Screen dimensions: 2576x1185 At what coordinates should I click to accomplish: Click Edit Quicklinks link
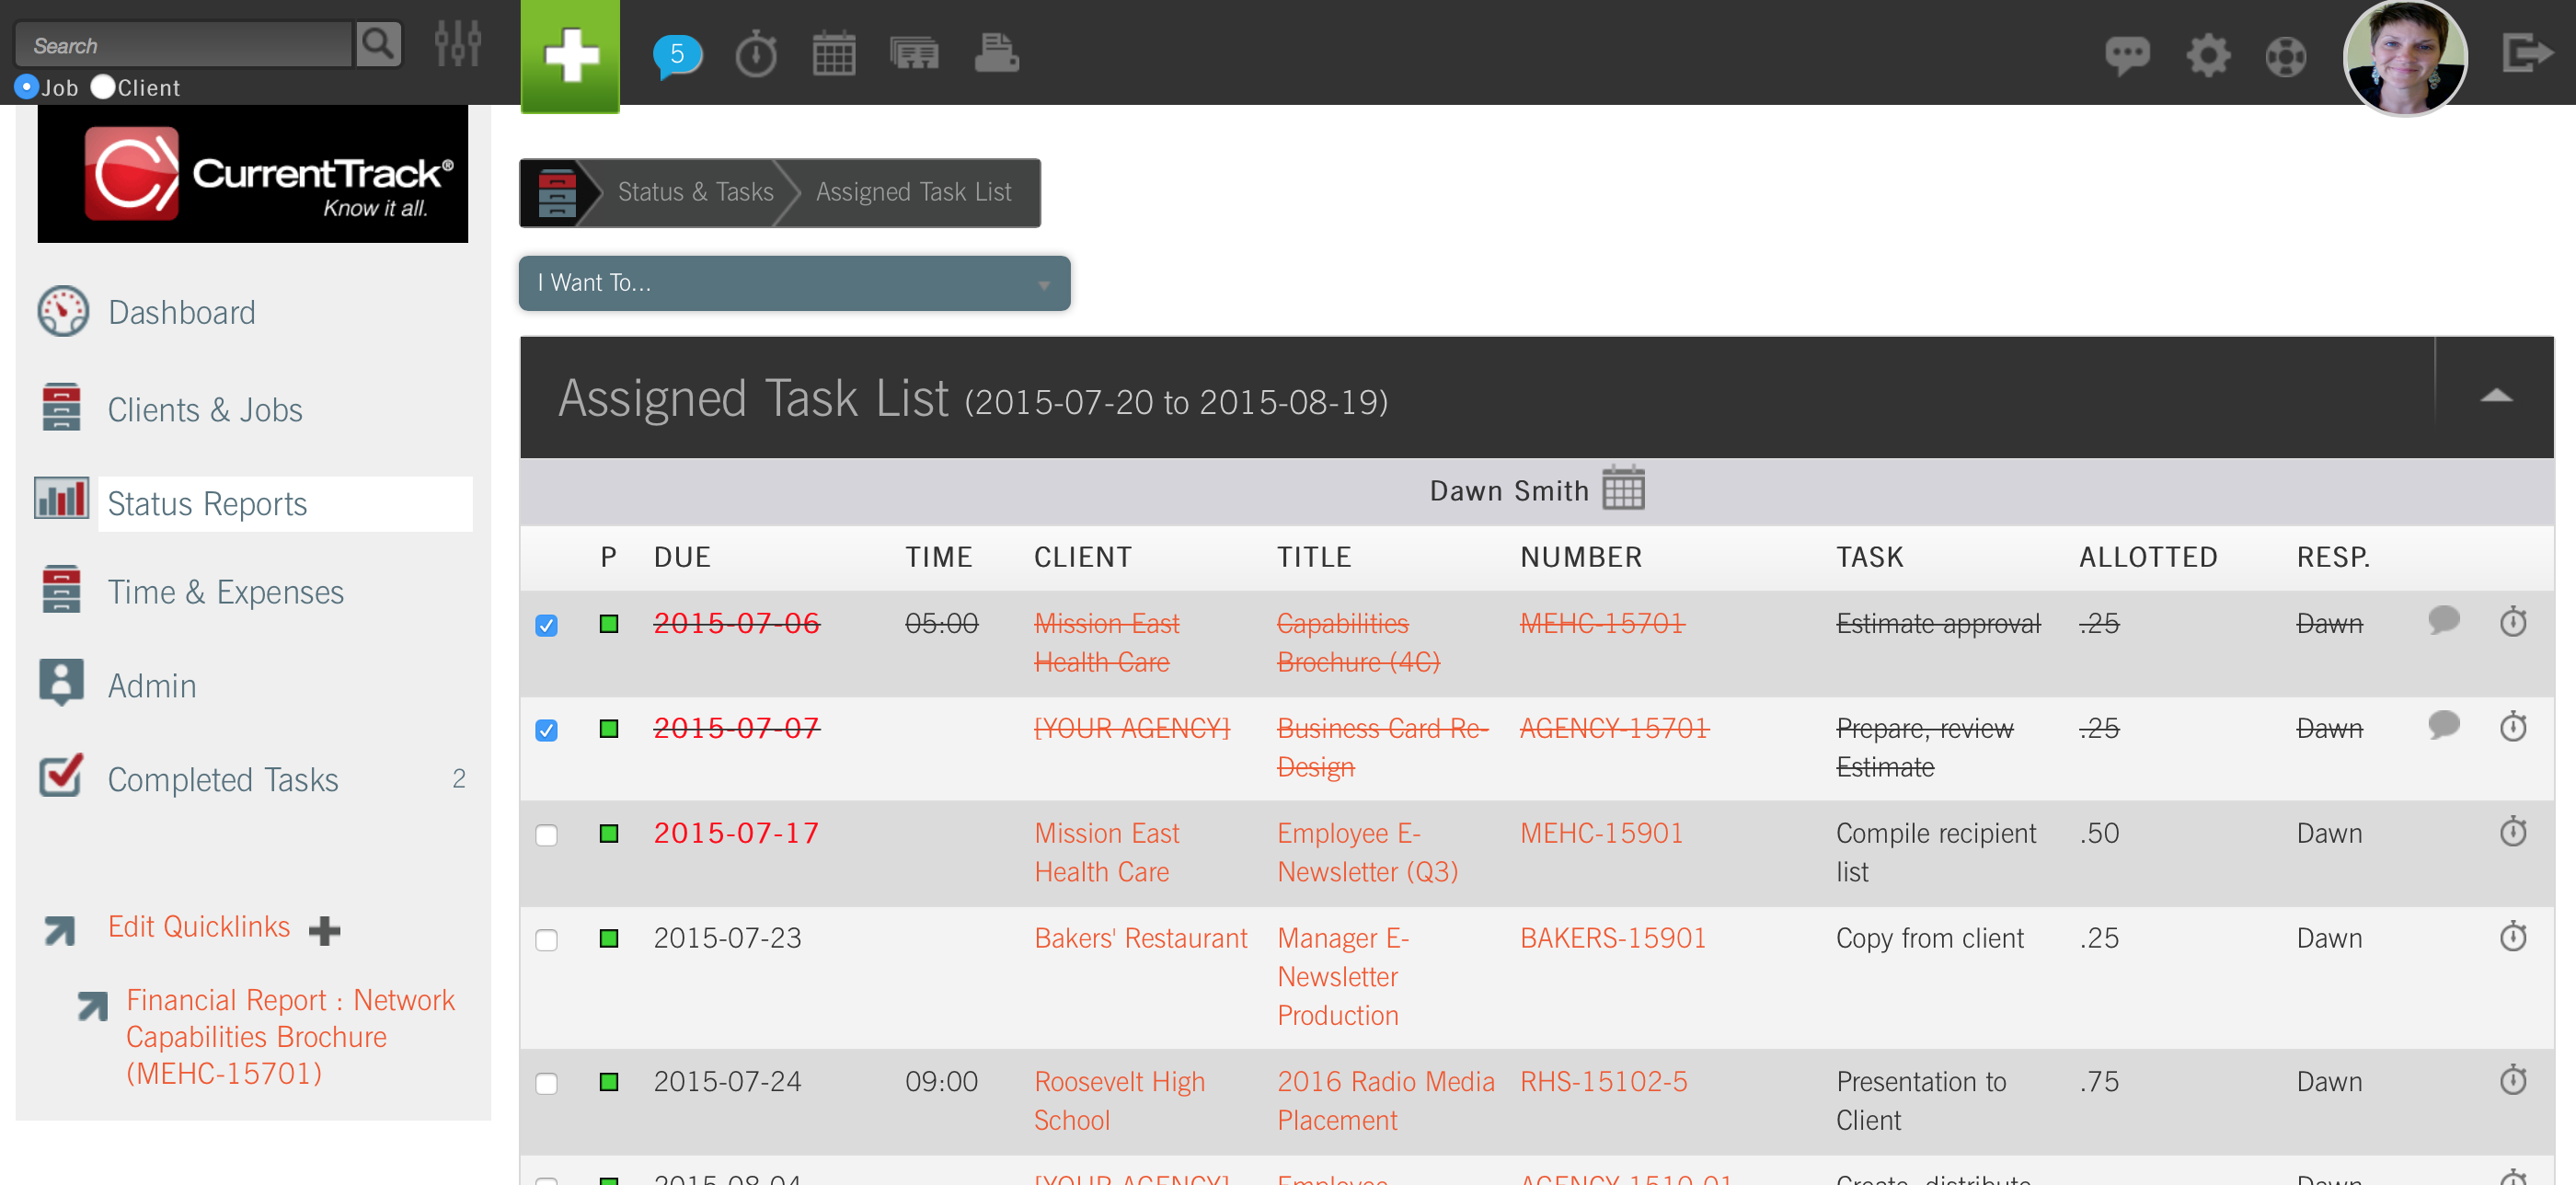point(199,926)
